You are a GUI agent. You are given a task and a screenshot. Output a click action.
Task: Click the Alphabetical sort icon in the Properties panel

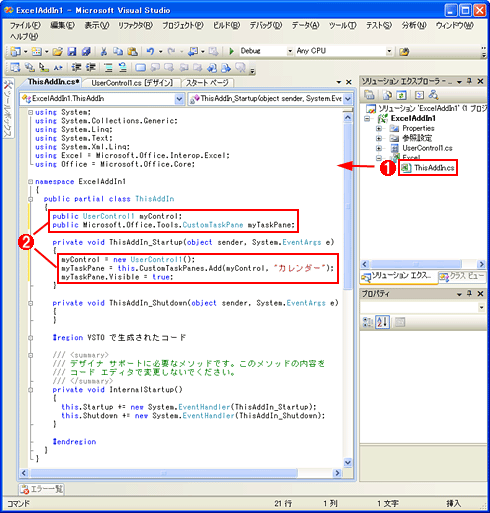(382, 322)
